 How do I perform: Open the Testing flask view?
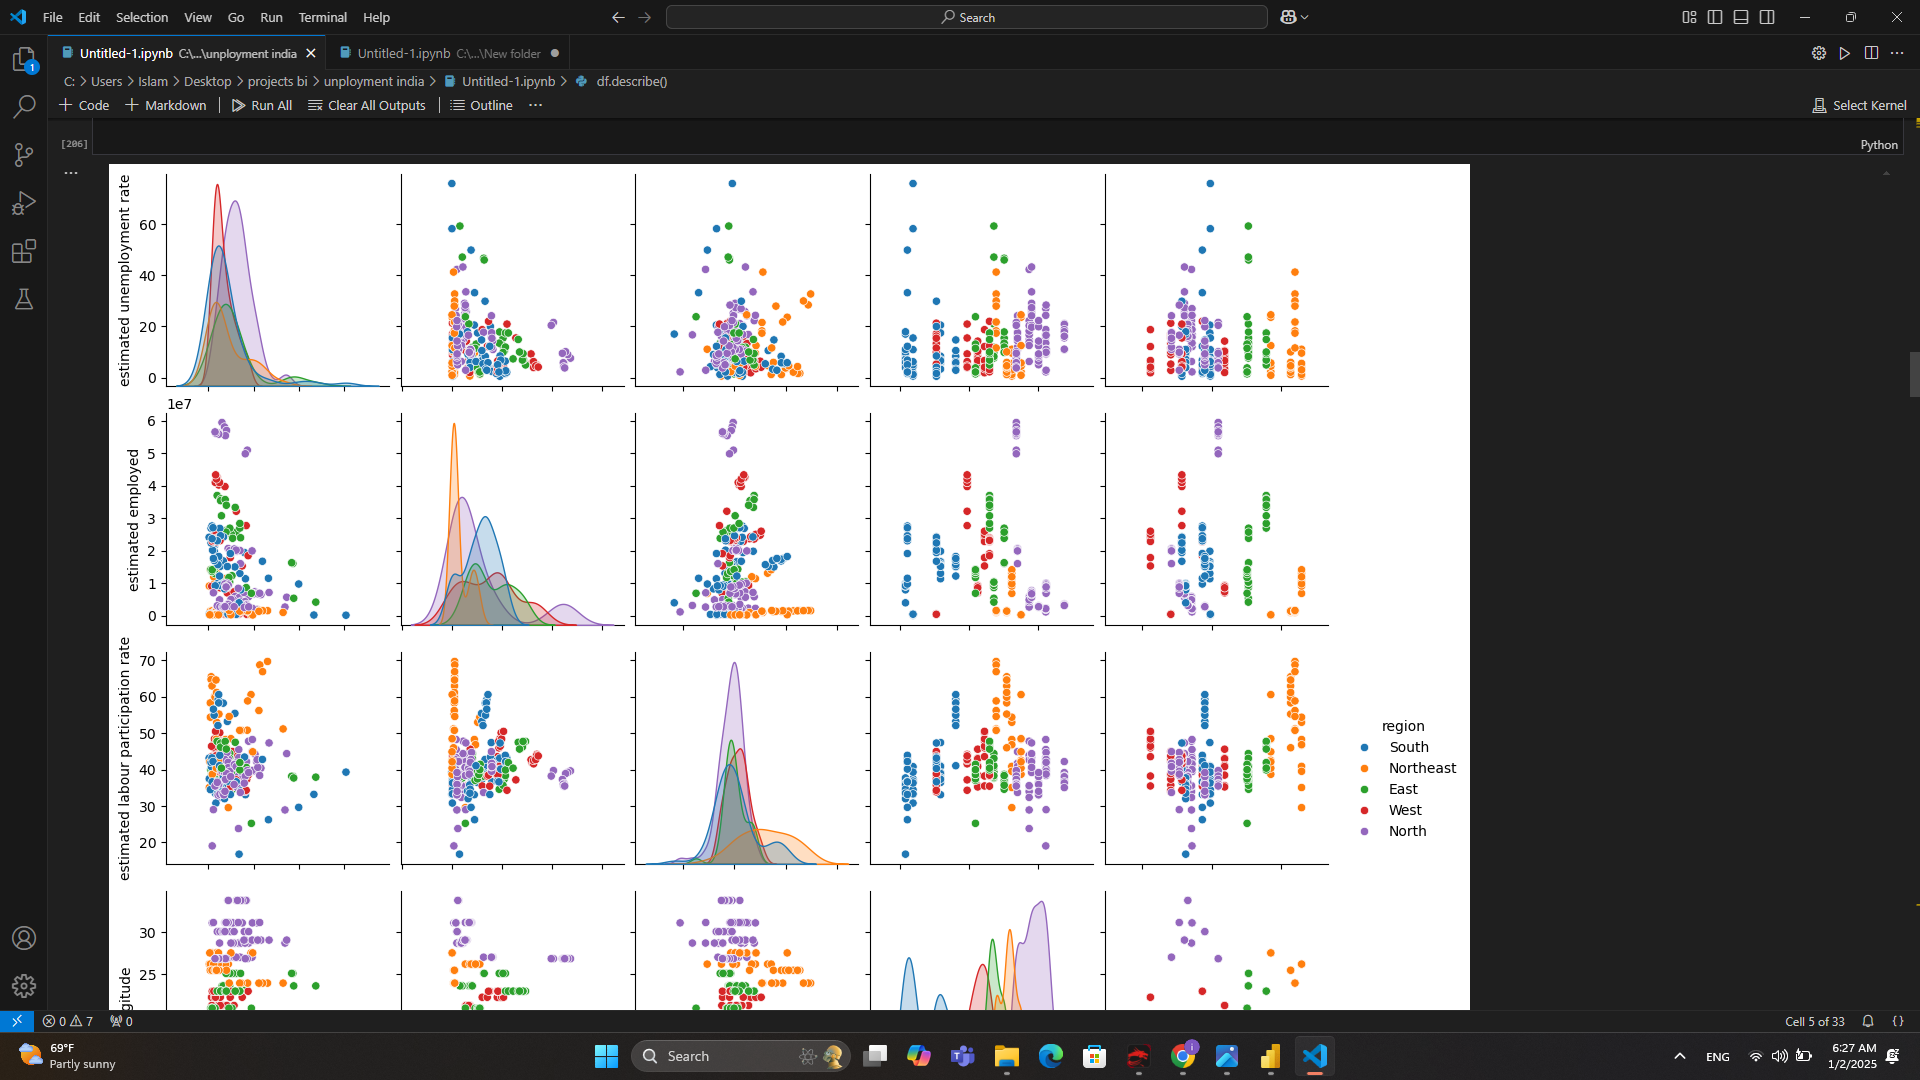23,299
